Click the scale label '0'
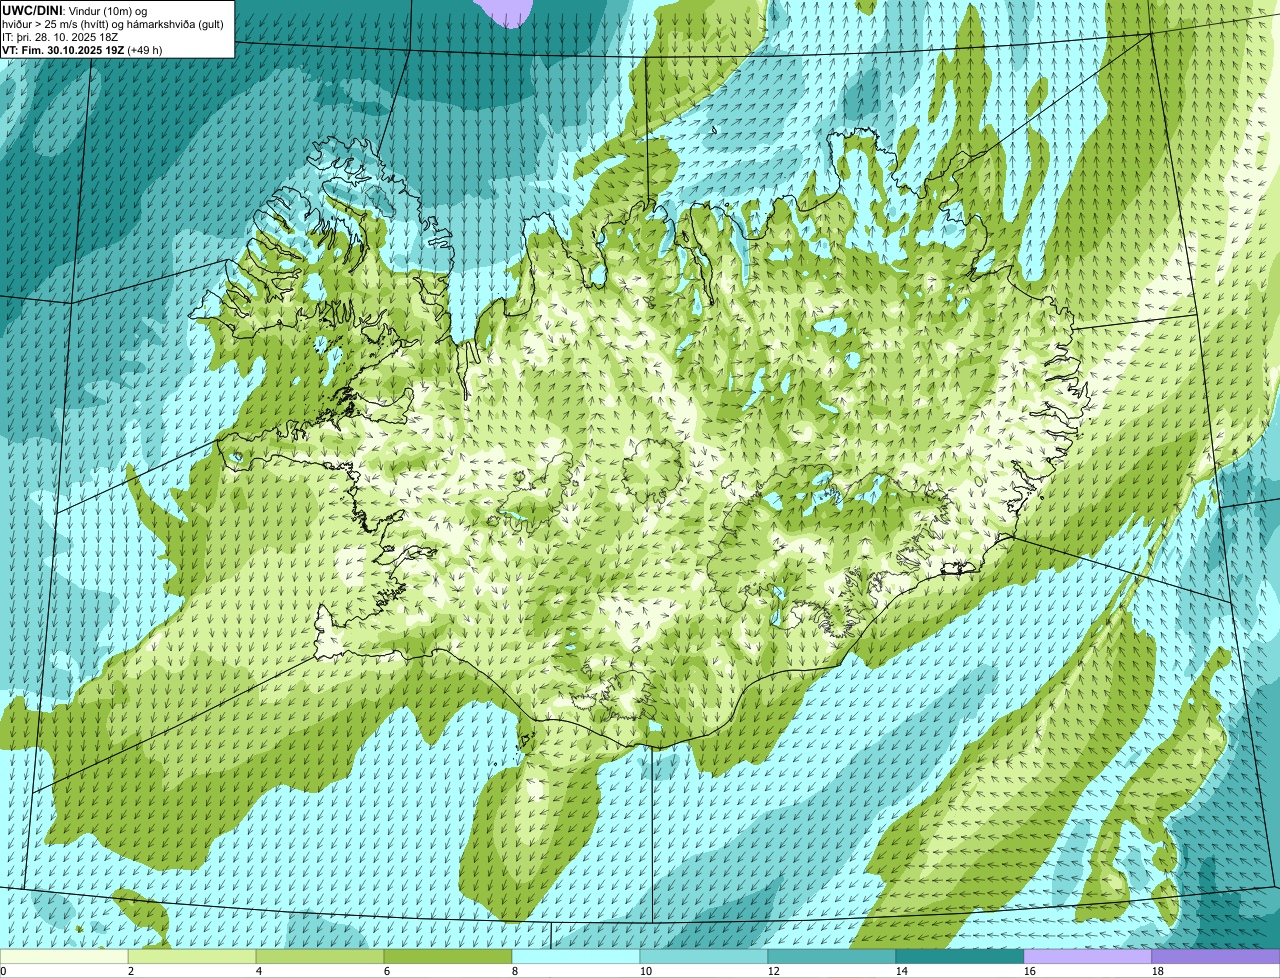 click(3, 971)
